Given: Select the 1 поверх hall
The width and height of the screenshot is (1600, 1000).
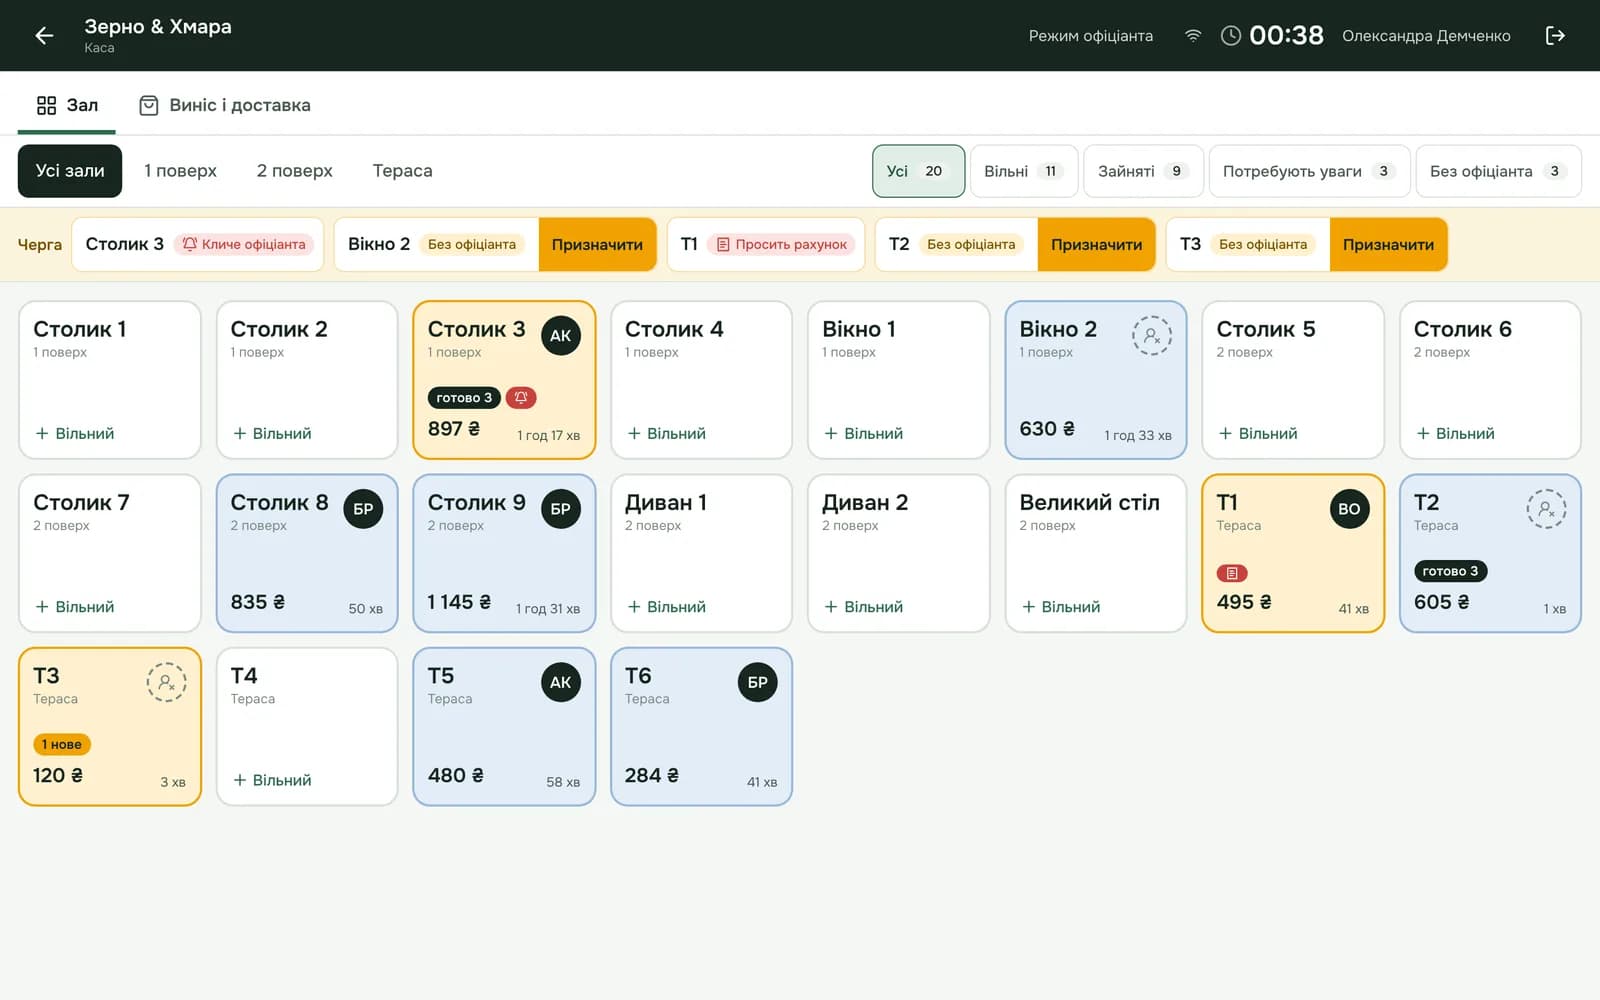Looking at the screenshot, I should [180, 171].
